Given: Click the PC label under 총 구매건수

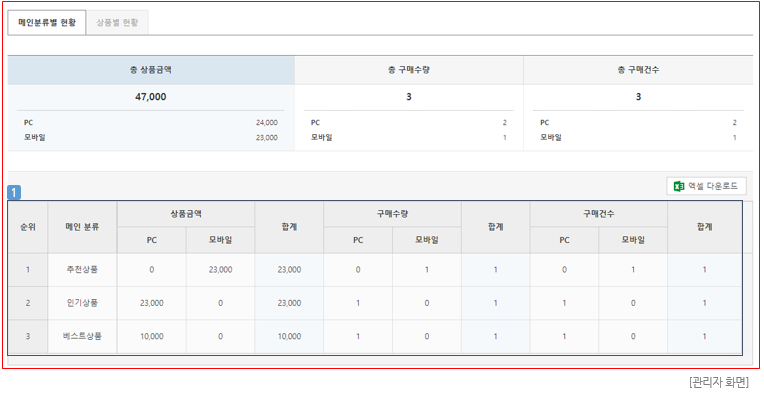Looking at the screenshot, I should click(545, 123).
